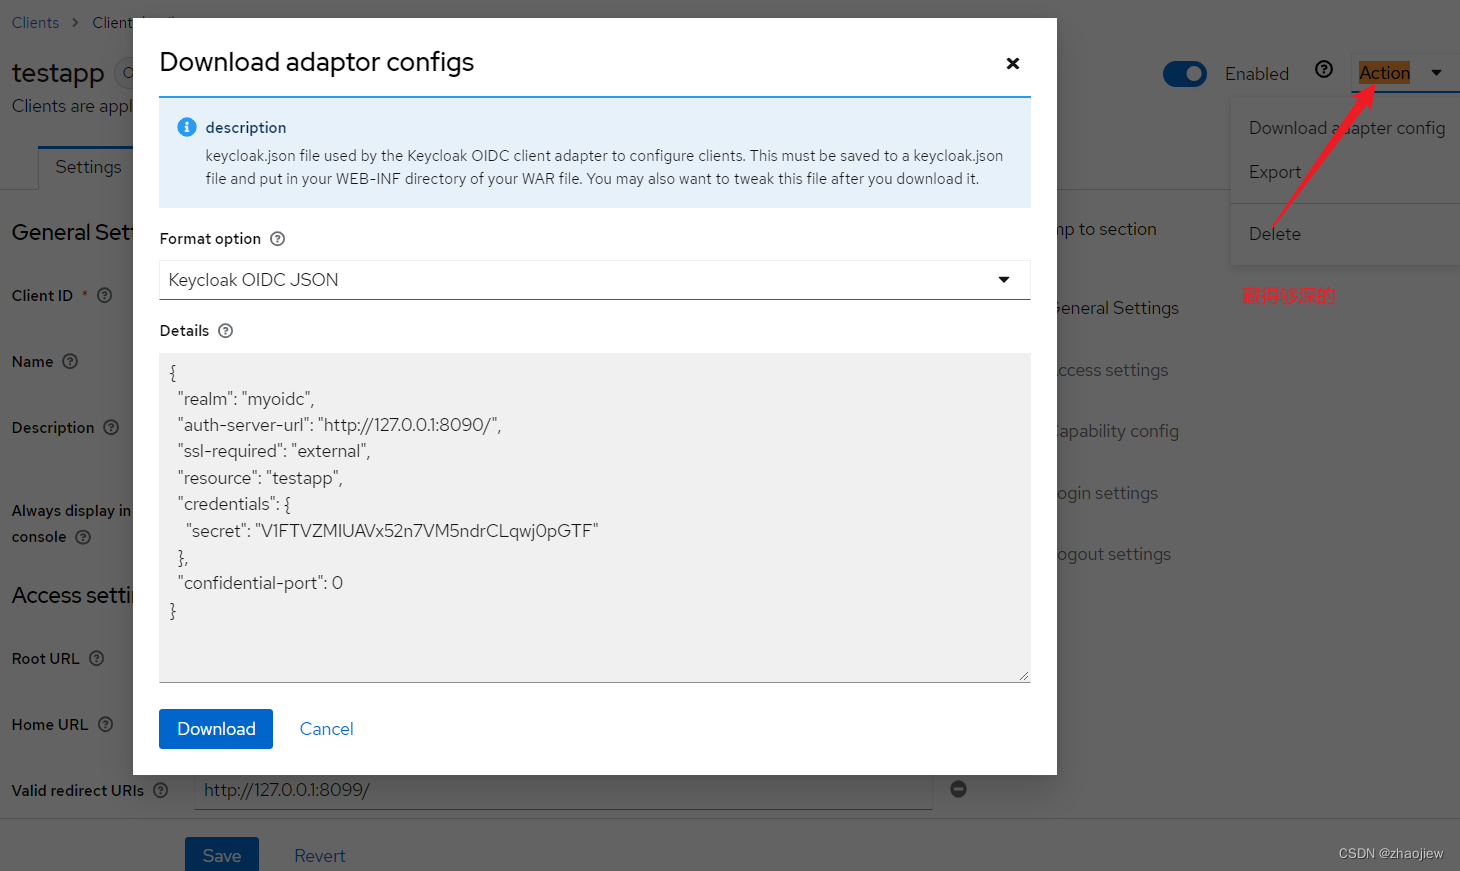Click the "auth-server-url" line in Details

click(339, 425)
